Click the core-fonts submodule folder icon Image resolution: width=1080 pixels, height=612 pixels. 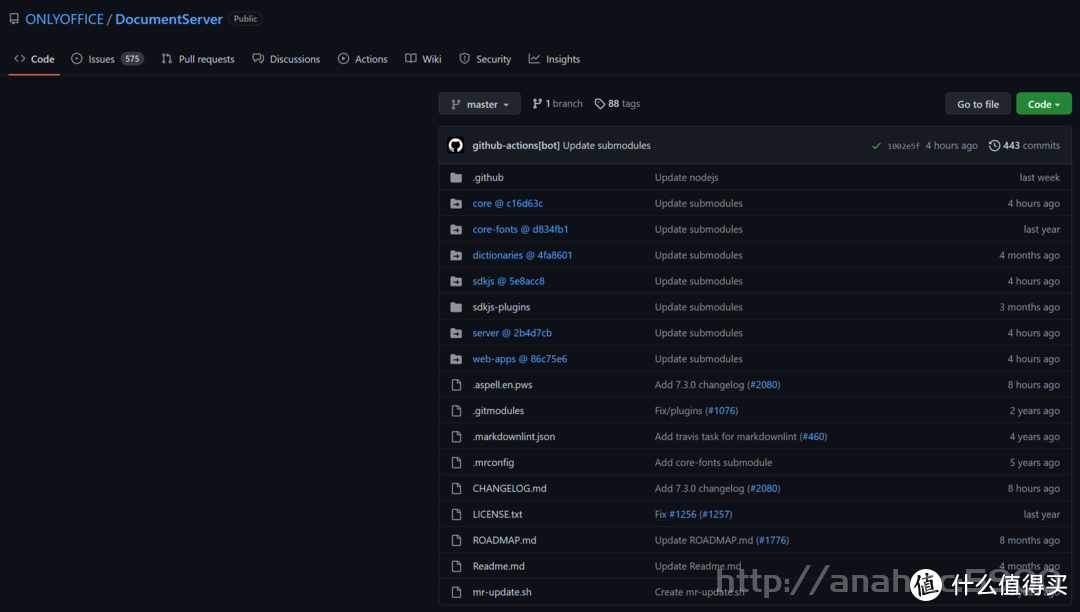point(456,229)
